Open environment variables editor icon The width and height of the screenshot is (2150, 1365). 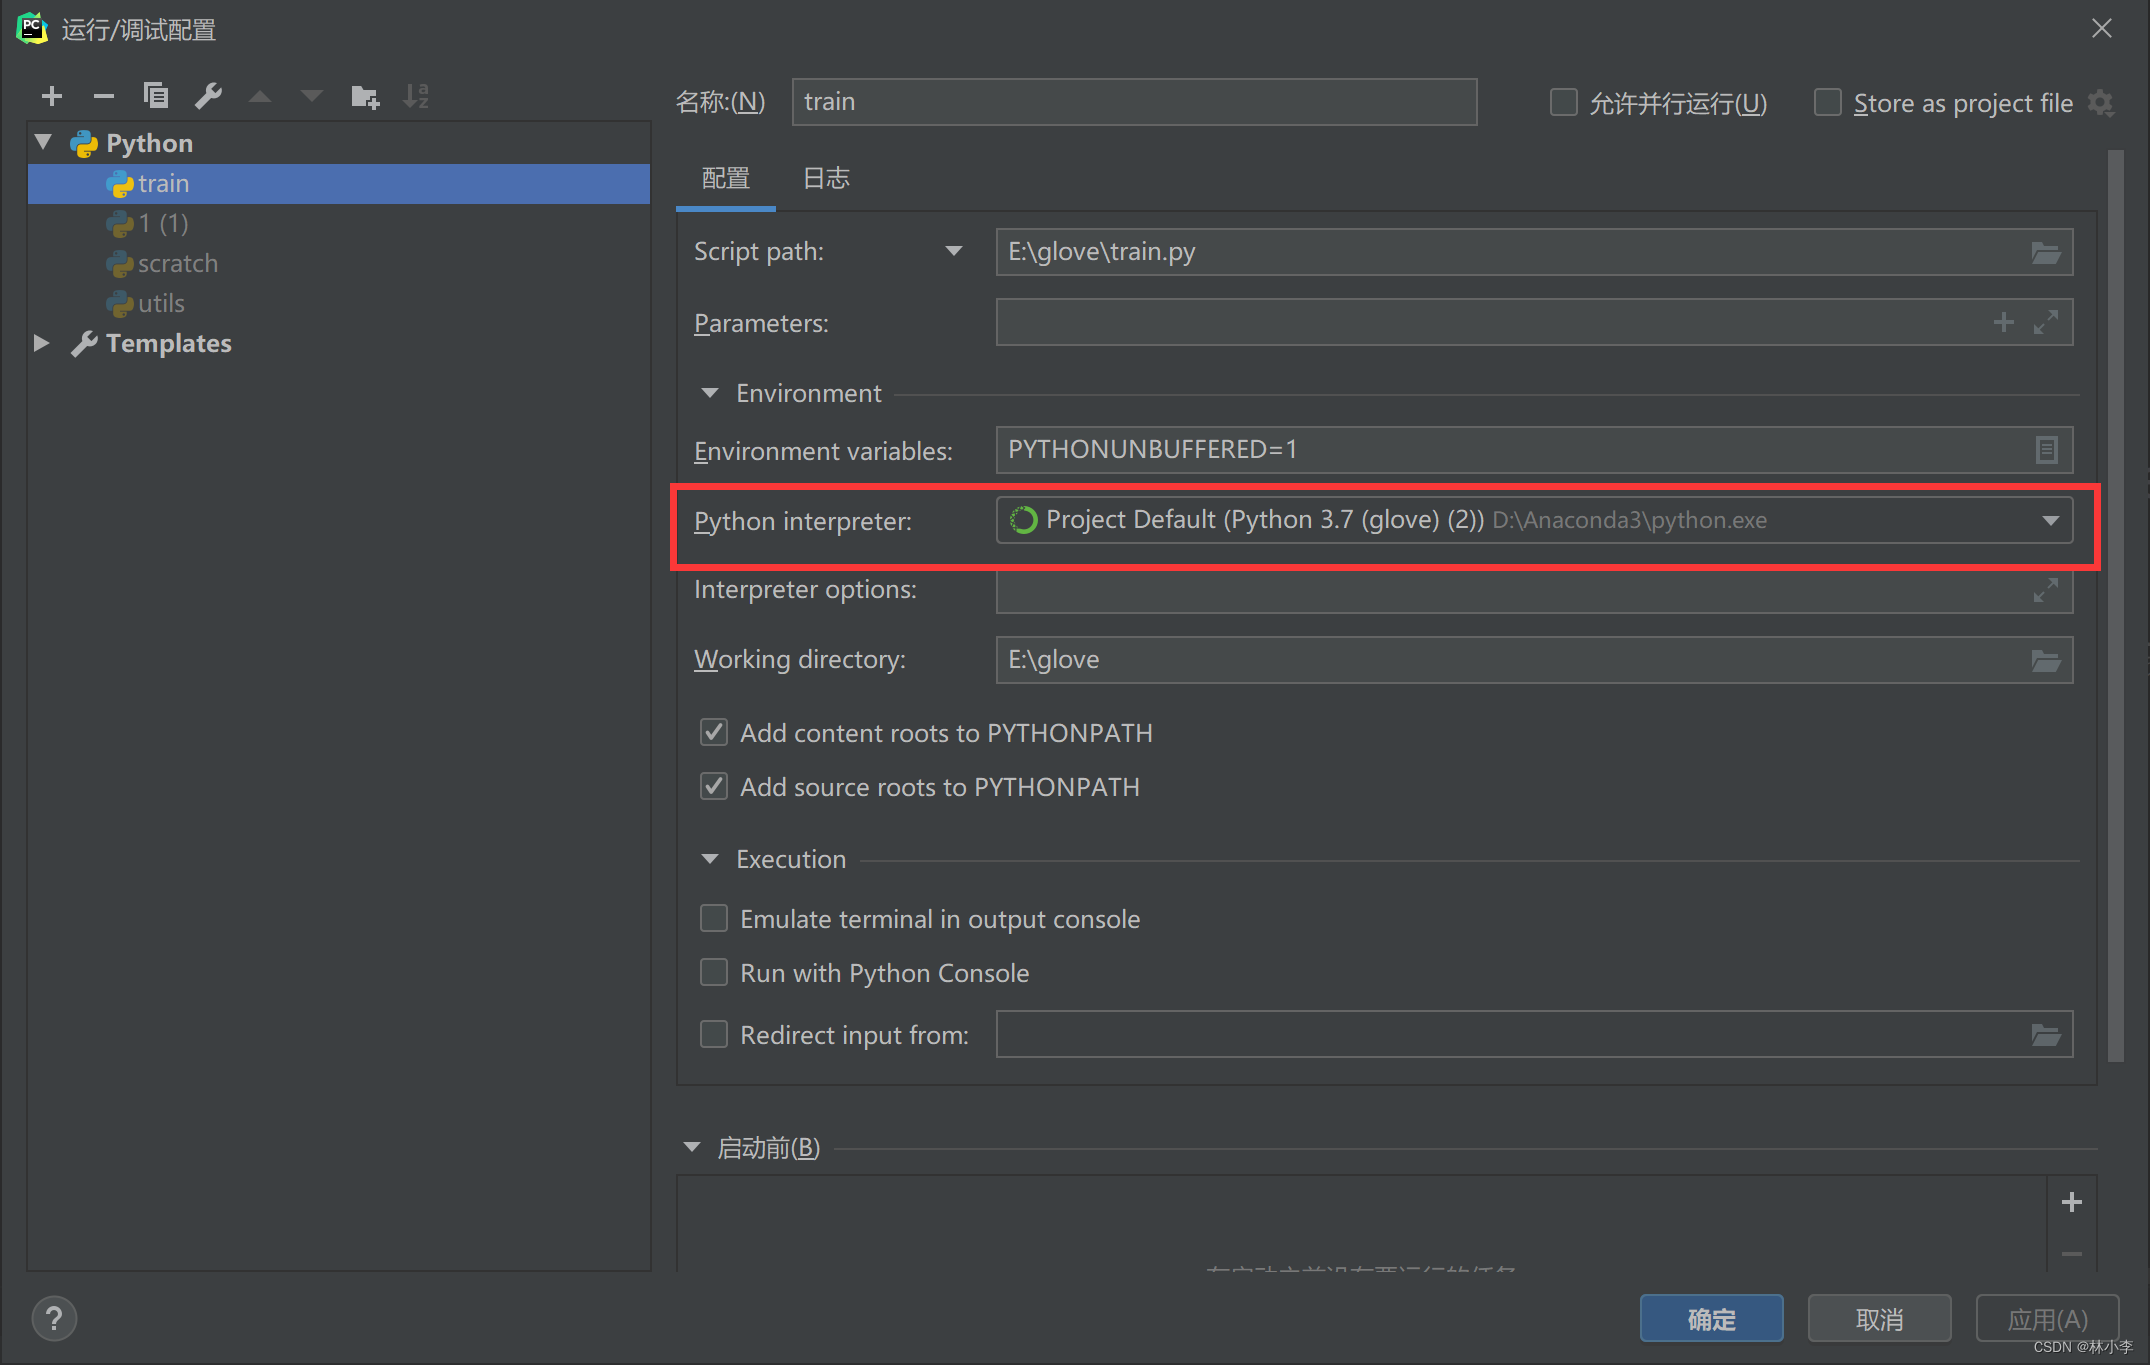[2045, 450]
